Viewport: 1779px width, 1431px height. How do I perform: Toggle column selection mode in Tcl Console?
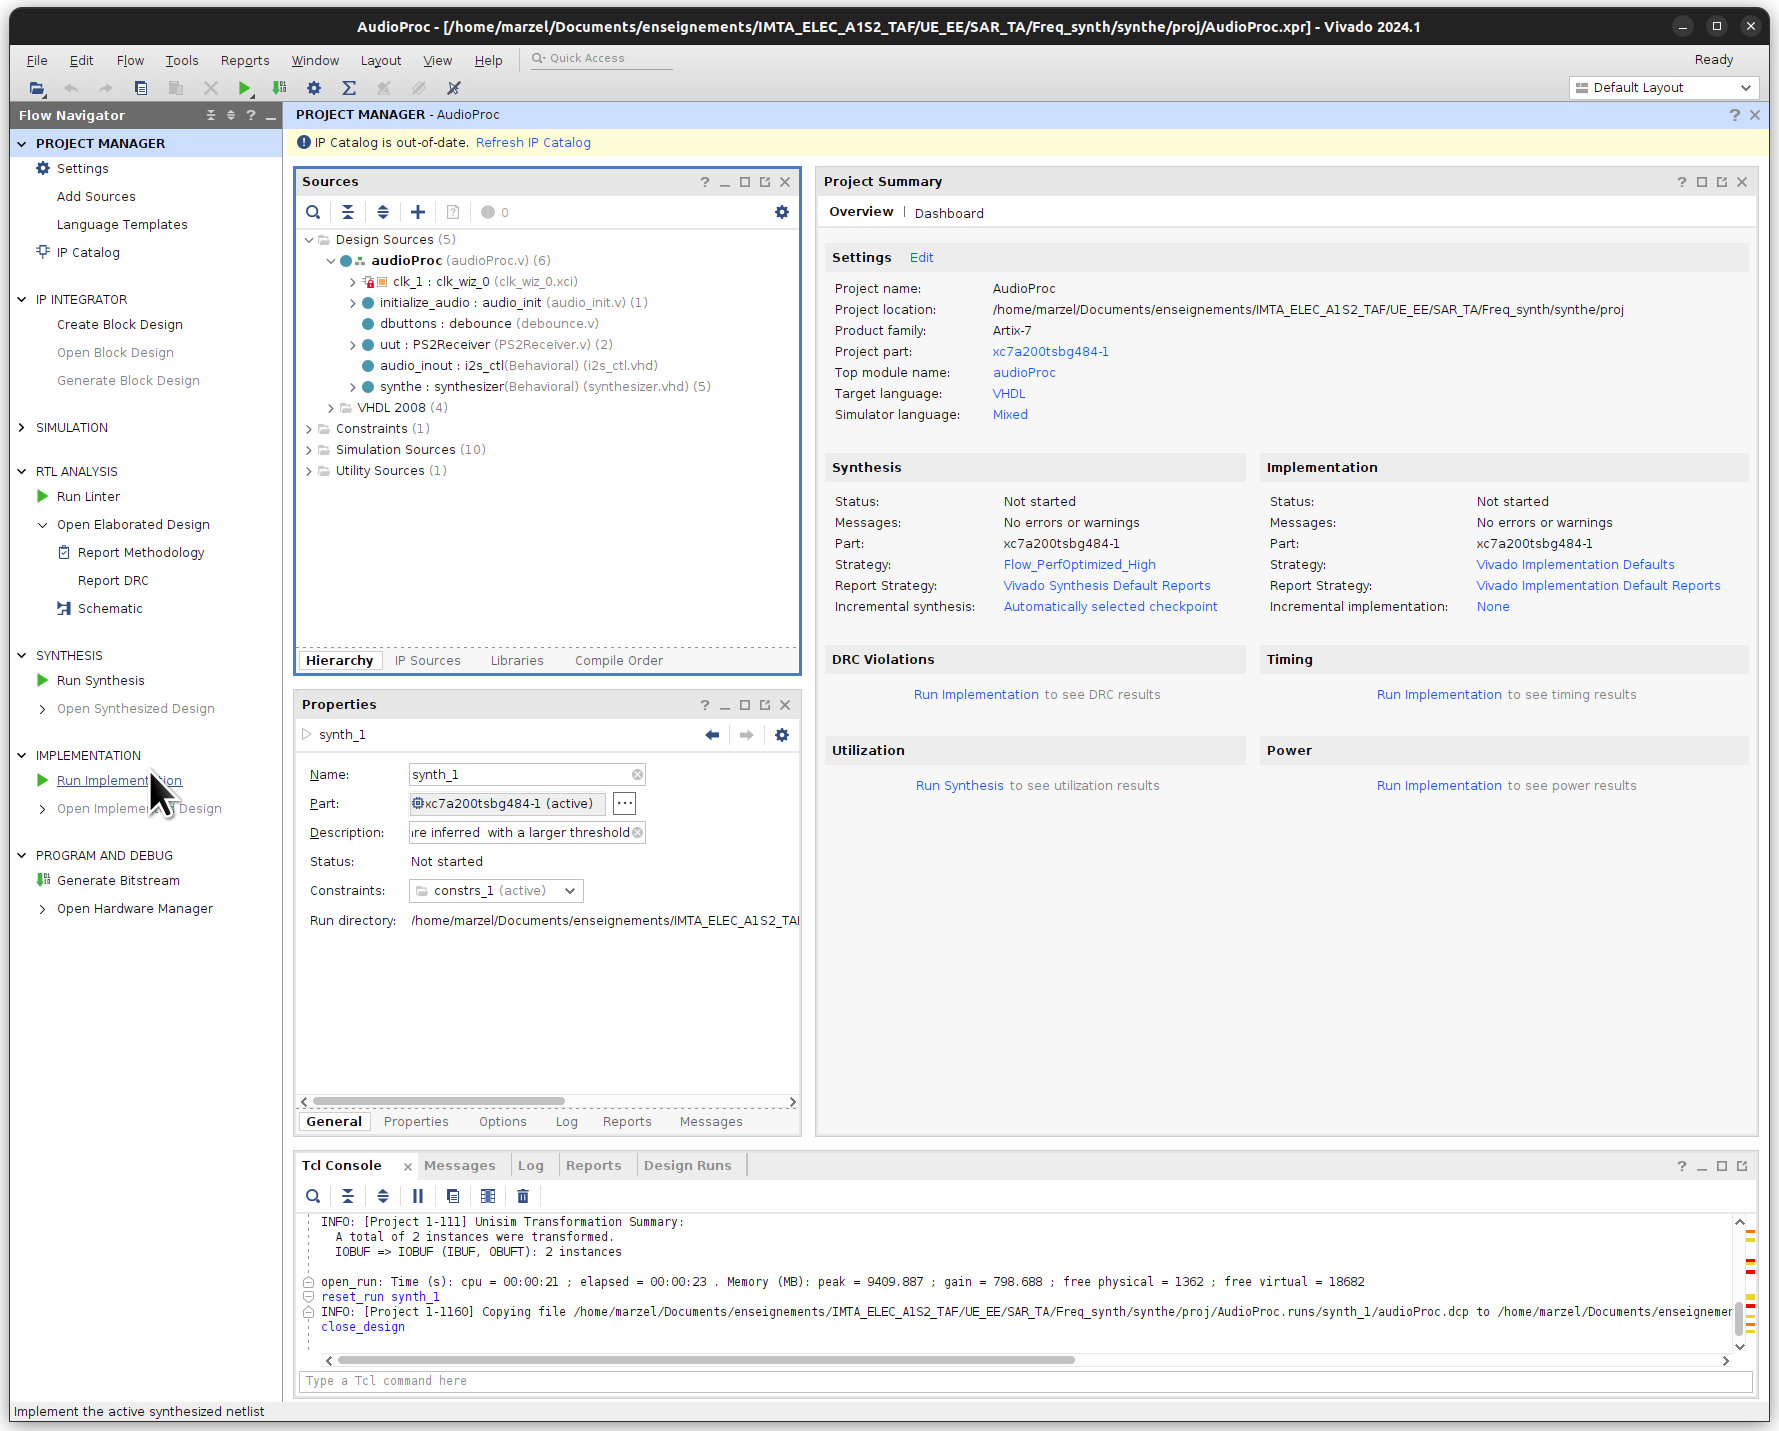(488, 1196)
